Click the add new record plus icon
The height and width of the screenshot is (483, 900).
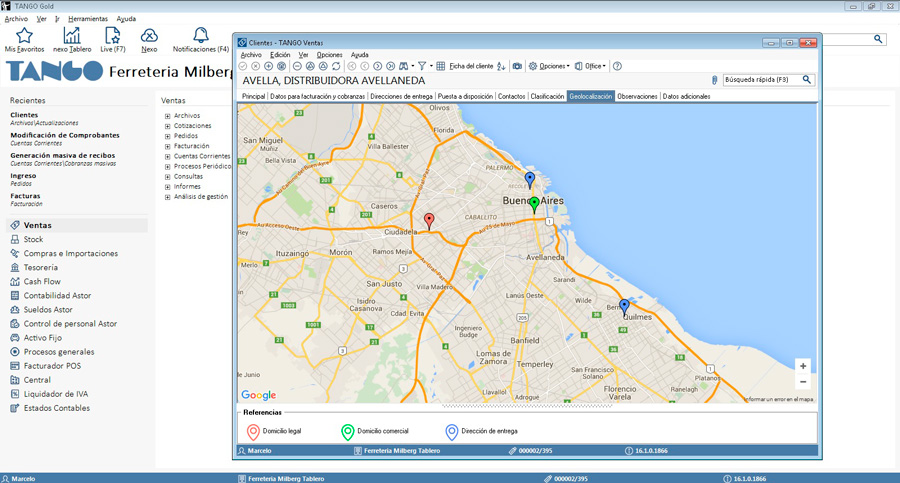268,66
